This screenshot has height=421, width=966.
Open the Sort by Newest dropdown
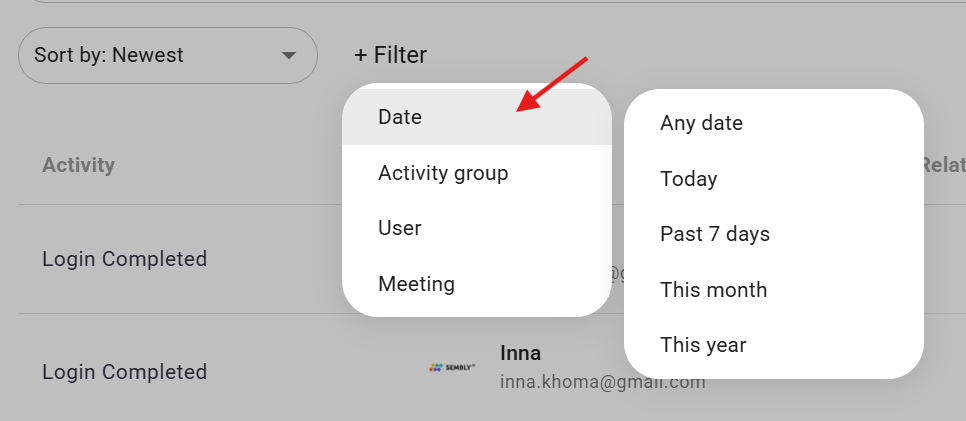tap(150, 55)
